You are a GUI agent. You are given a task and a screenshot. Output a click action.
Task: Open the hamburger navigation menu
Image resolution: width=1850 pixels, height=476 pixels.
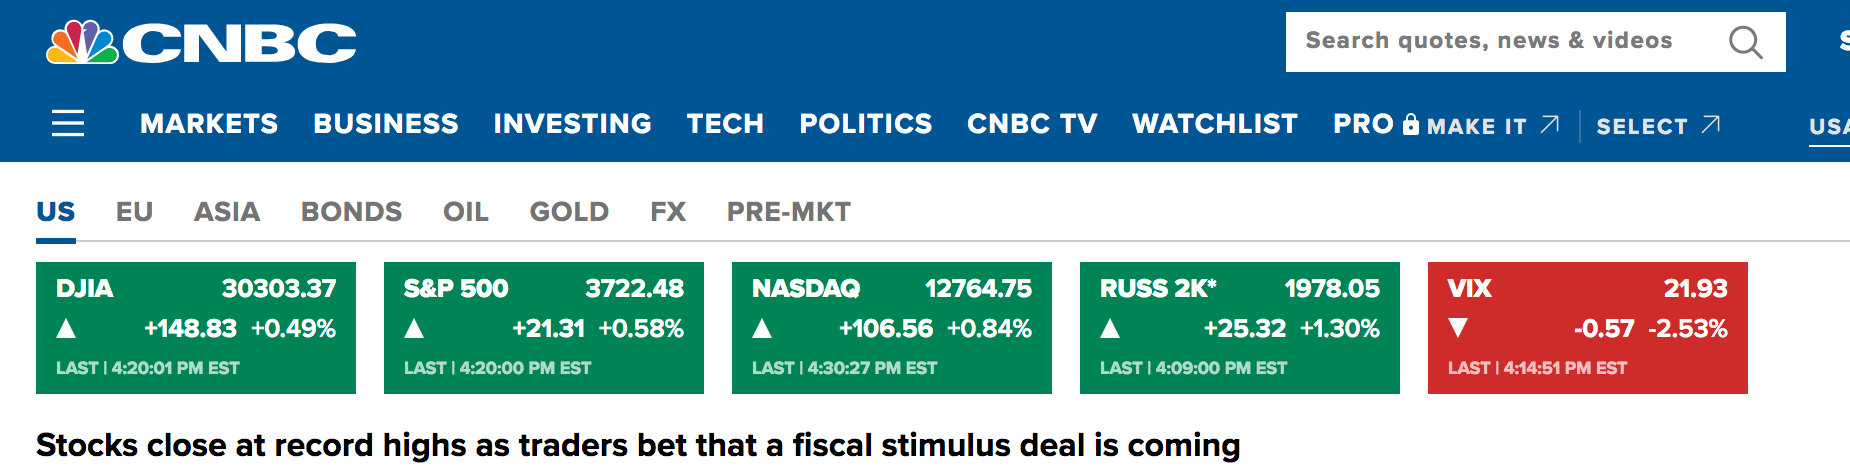(68, 123)
